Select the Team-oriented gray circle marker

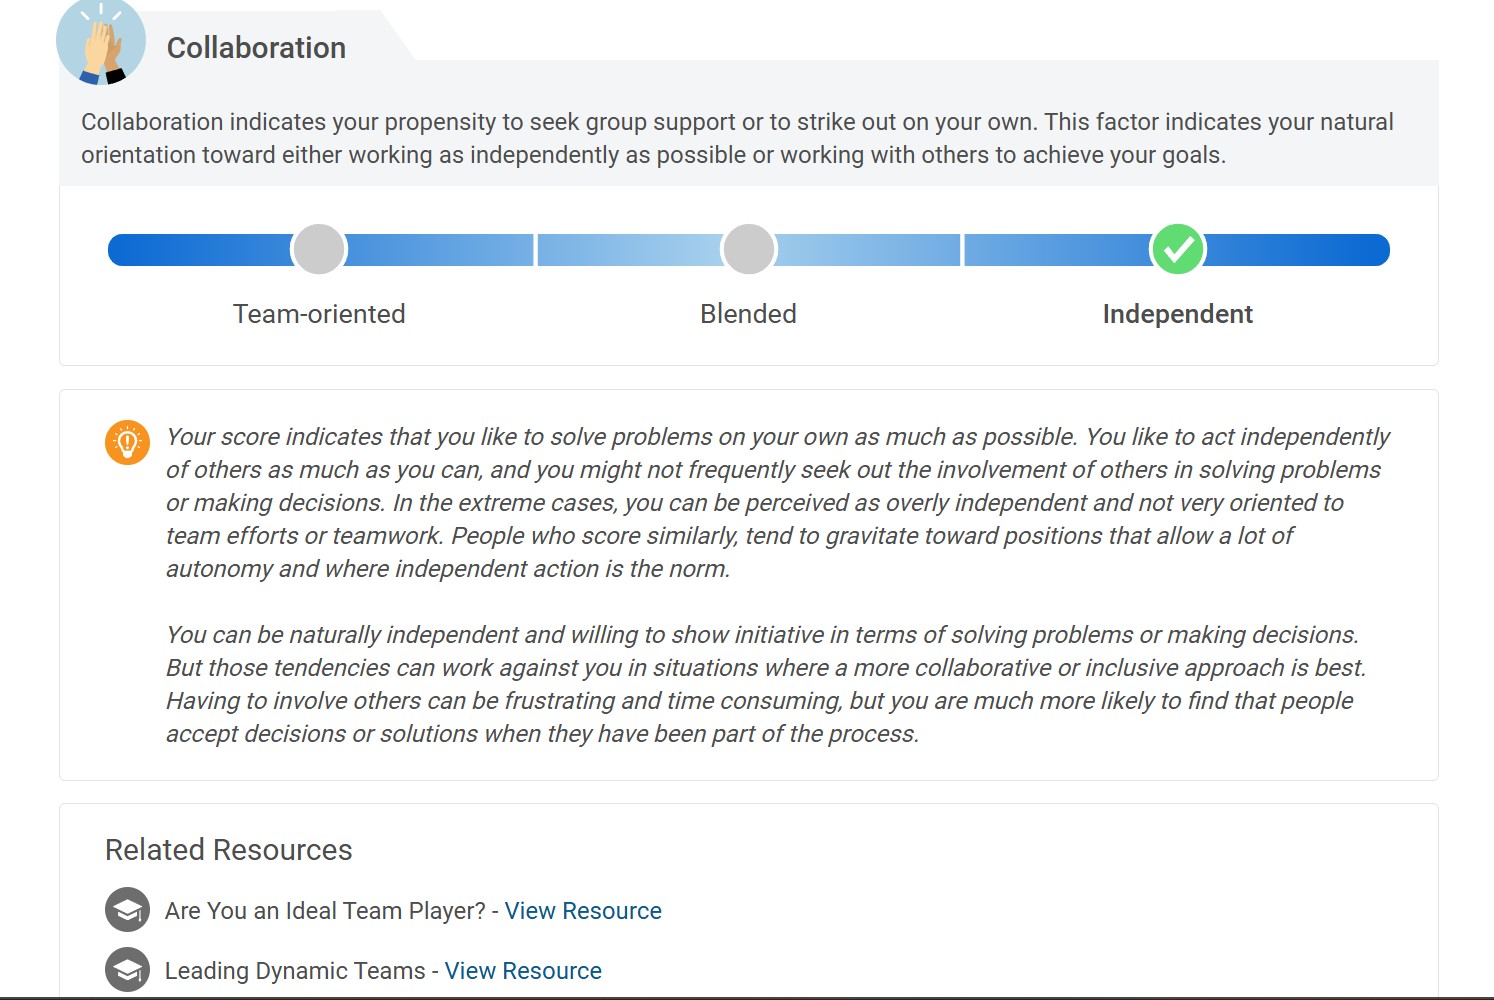click(319, 249)
